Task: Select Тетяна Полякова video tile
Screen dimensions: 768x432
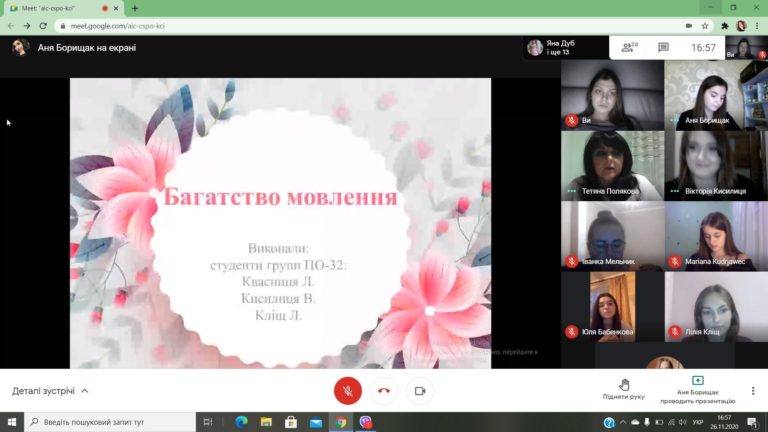Action: click(x=612, y=166)
